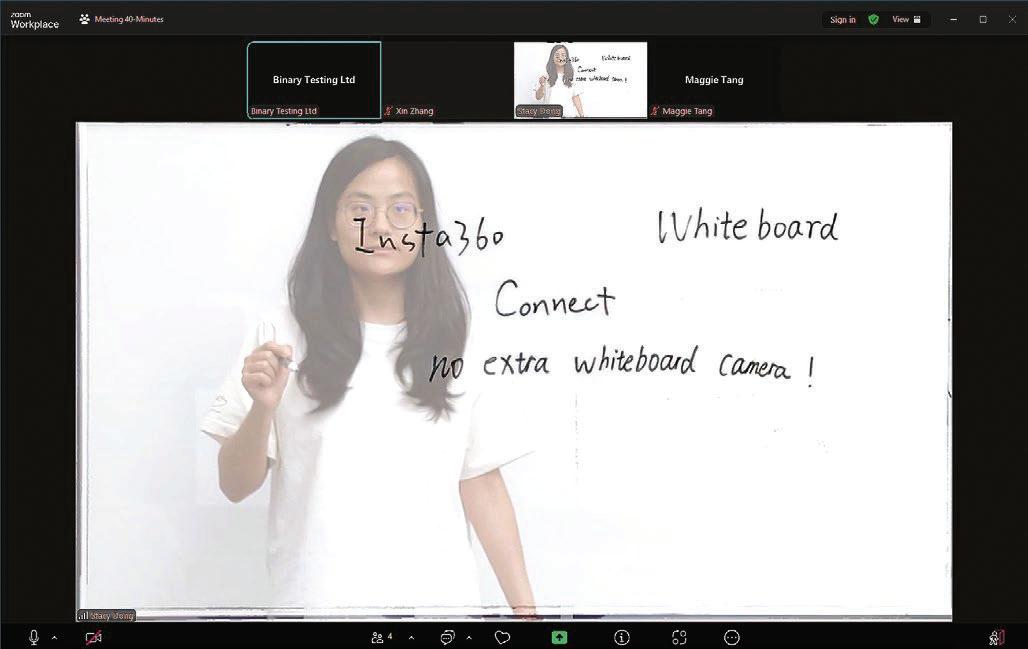Image resolution: width=1028 pixels, height=649 pixels.
Task: Open the Apps icon in toolbar
Action: tap(679, 637)
